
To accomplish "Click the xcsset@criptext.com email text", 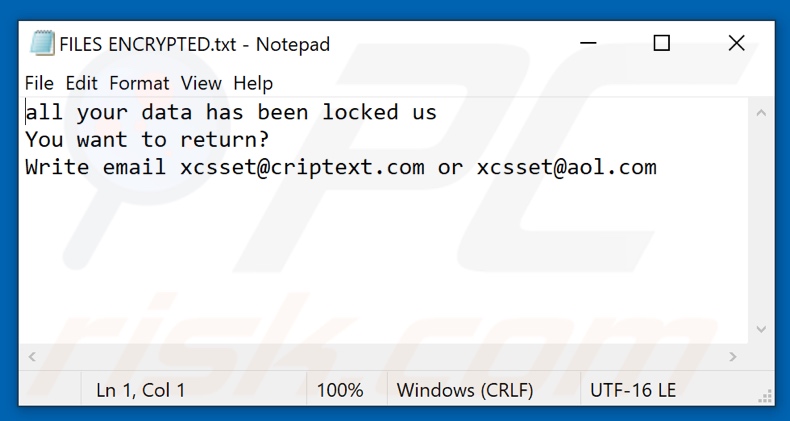I will click(302, 167).
